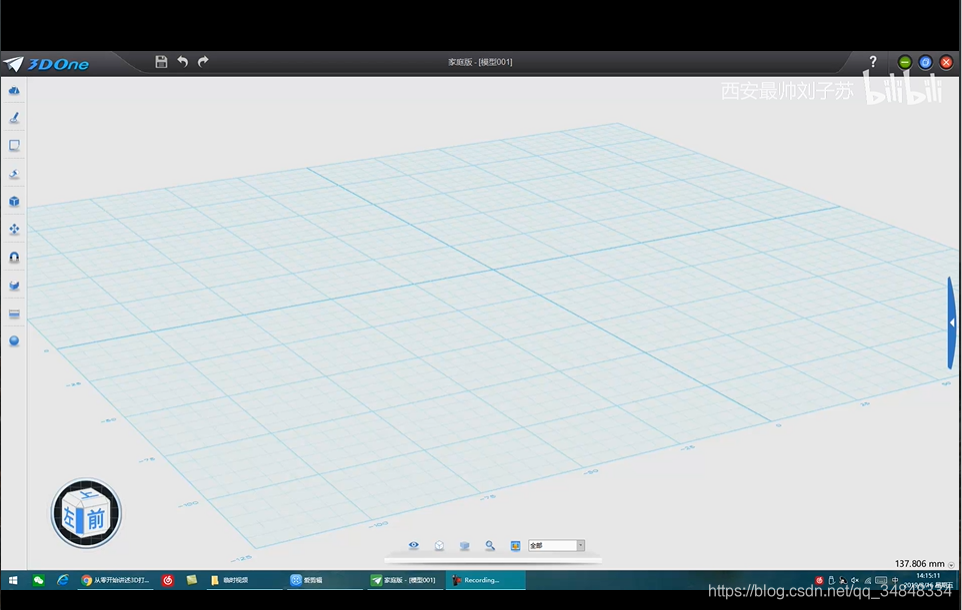Select the magnet auto-snap tool
The height and width of the screenshot is (610, 962).
coord(14,257)
